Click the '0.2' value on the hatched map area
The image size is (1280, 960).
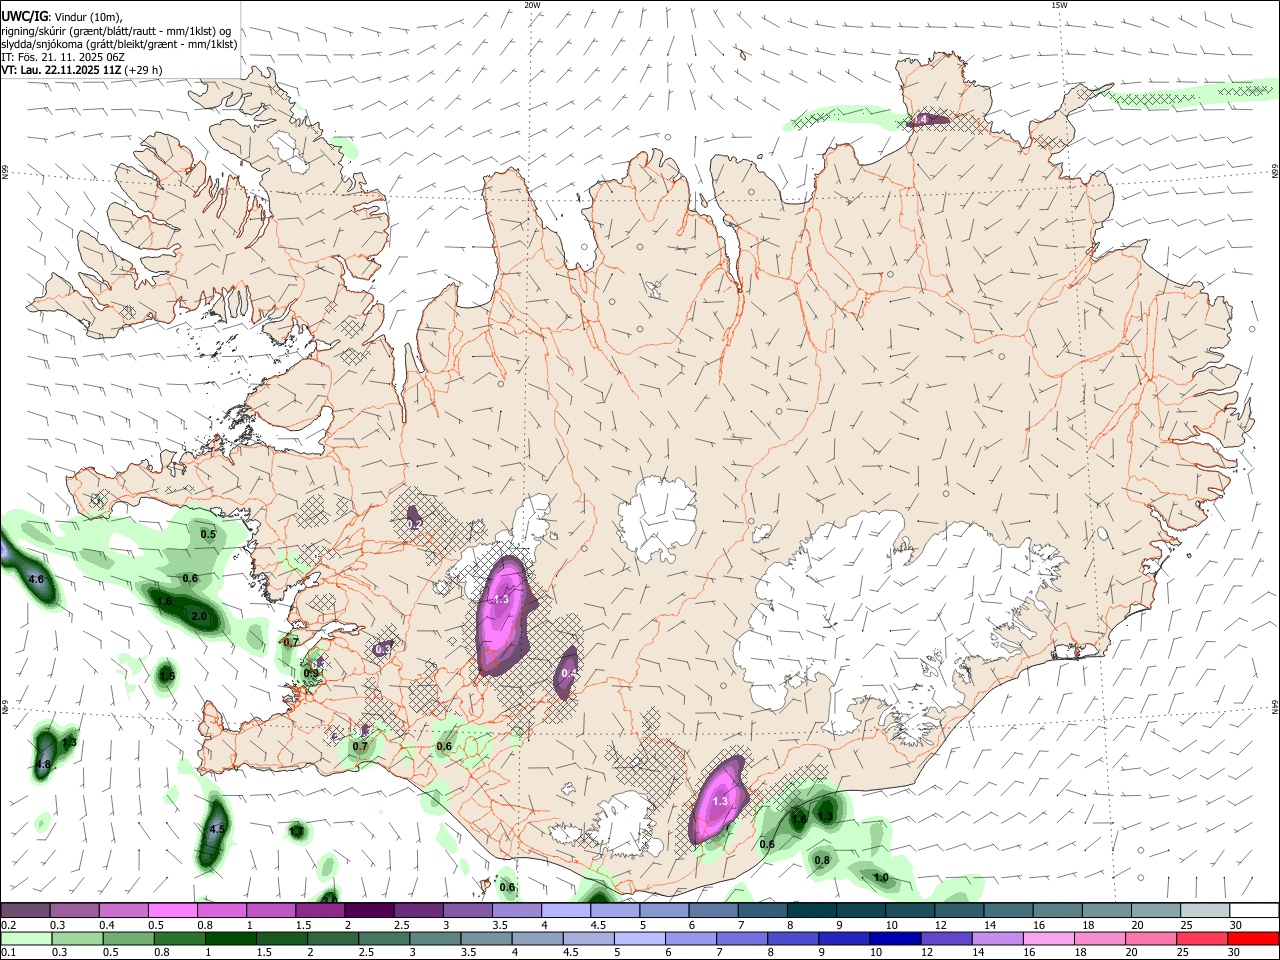[x=415, y=523]
